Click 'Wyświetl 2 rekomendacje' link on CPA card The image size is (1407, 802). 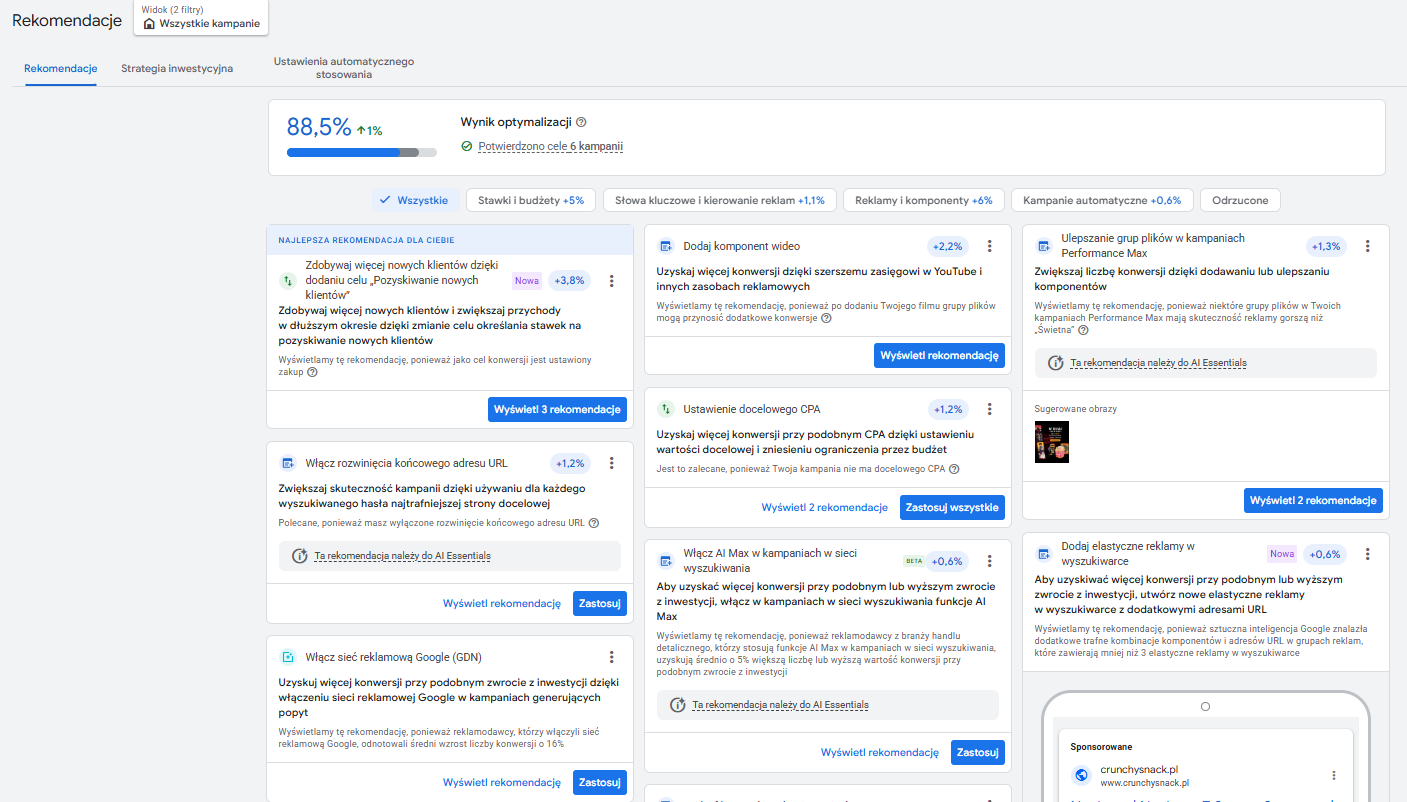[x=825, y=508]
